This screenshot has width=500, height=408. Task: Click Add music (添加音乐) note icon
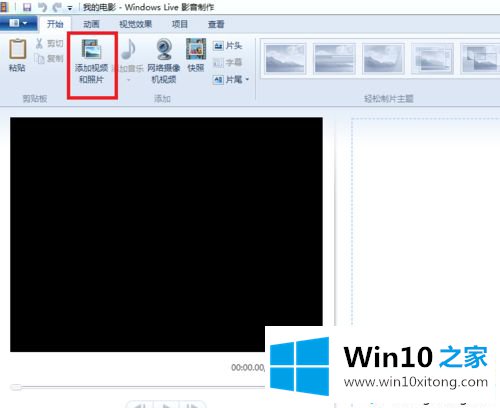129,49
